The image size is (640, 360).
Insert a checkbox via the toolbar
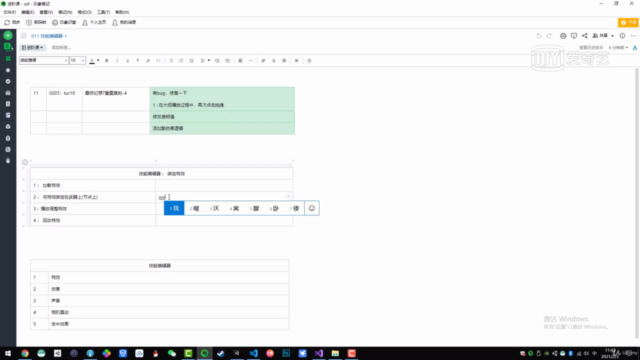[191, 60]
